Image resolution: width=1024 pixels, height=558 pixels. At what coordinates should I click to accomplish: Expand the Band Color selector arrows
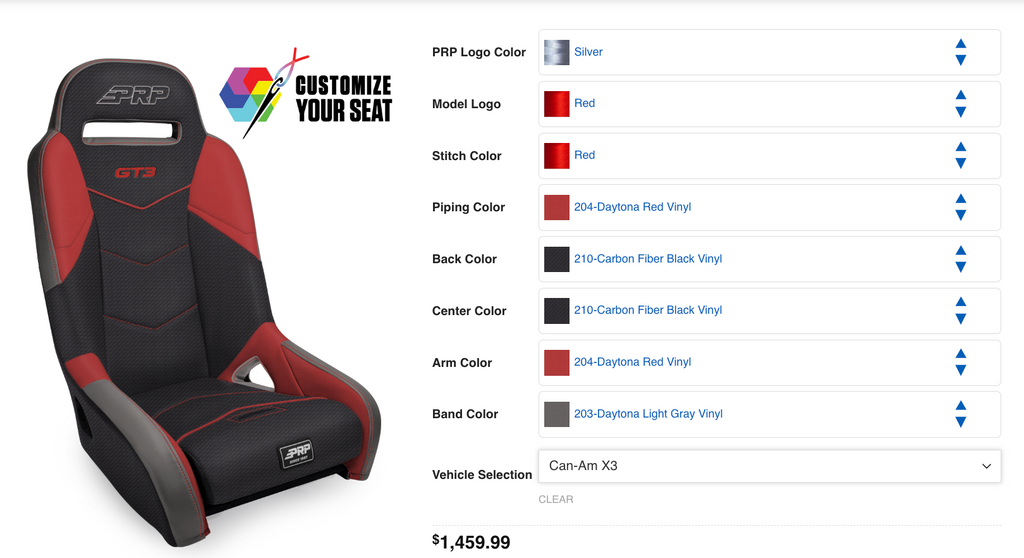pyautogui.click(x=961, y=414)
